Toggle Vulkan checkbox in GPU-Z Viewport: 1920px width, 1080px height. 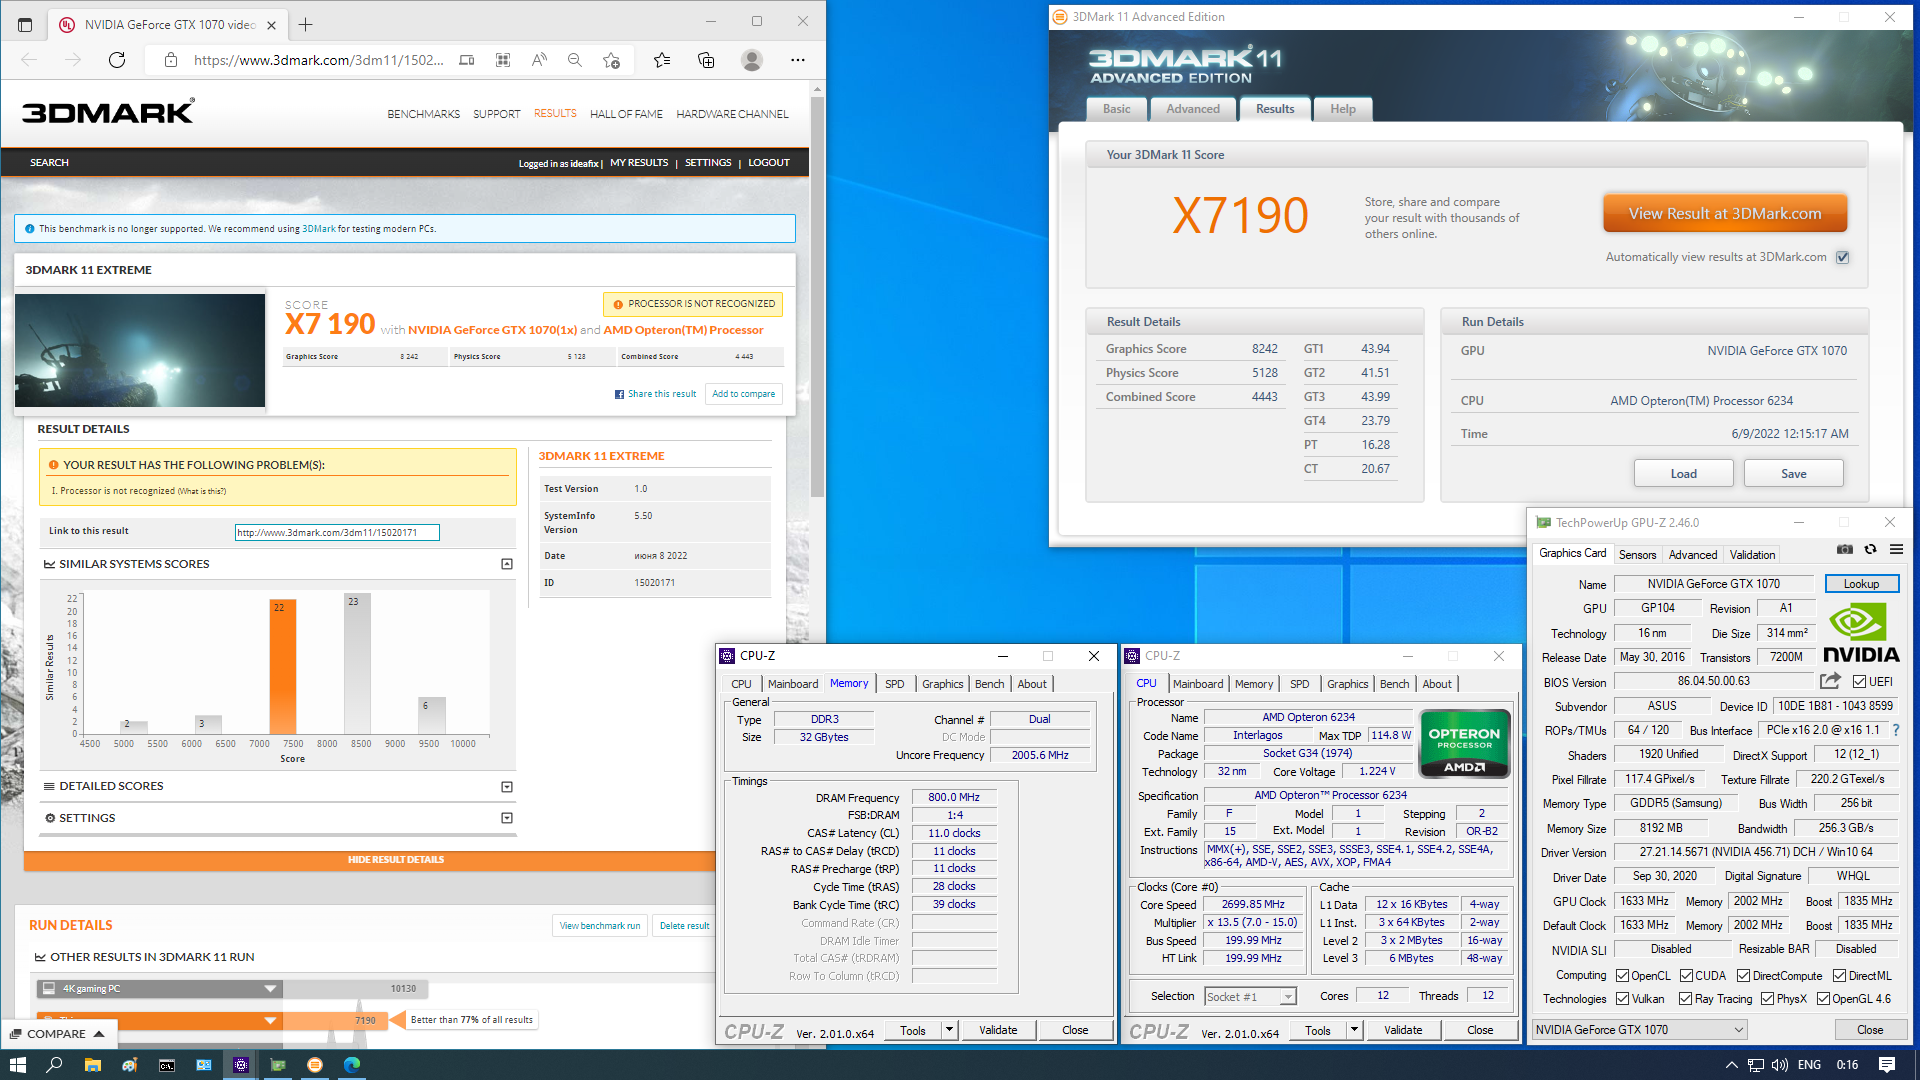[1622, 999]
